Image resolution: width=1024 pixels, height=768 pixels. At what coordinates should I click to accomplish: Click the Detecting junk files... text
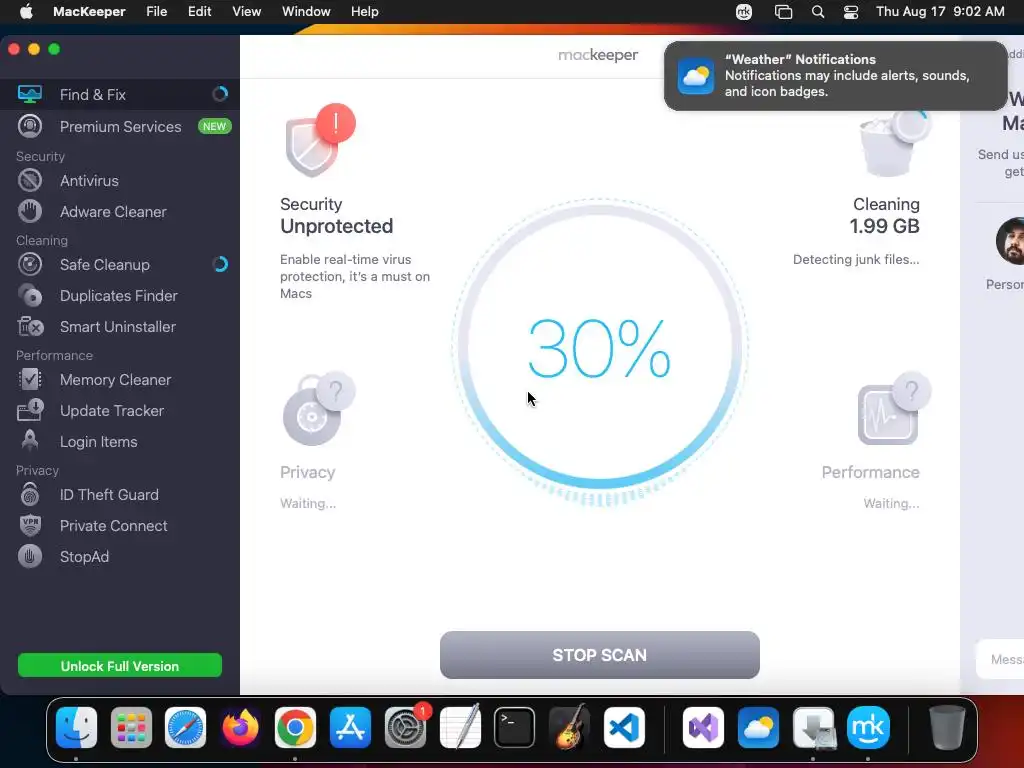tap(856, 259)
